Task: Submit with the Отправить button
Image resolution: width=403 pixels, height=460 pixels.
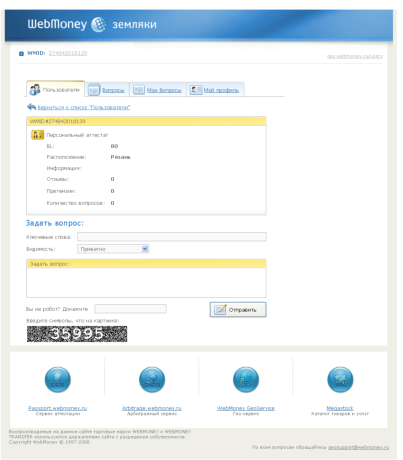Action: (238, 310)
